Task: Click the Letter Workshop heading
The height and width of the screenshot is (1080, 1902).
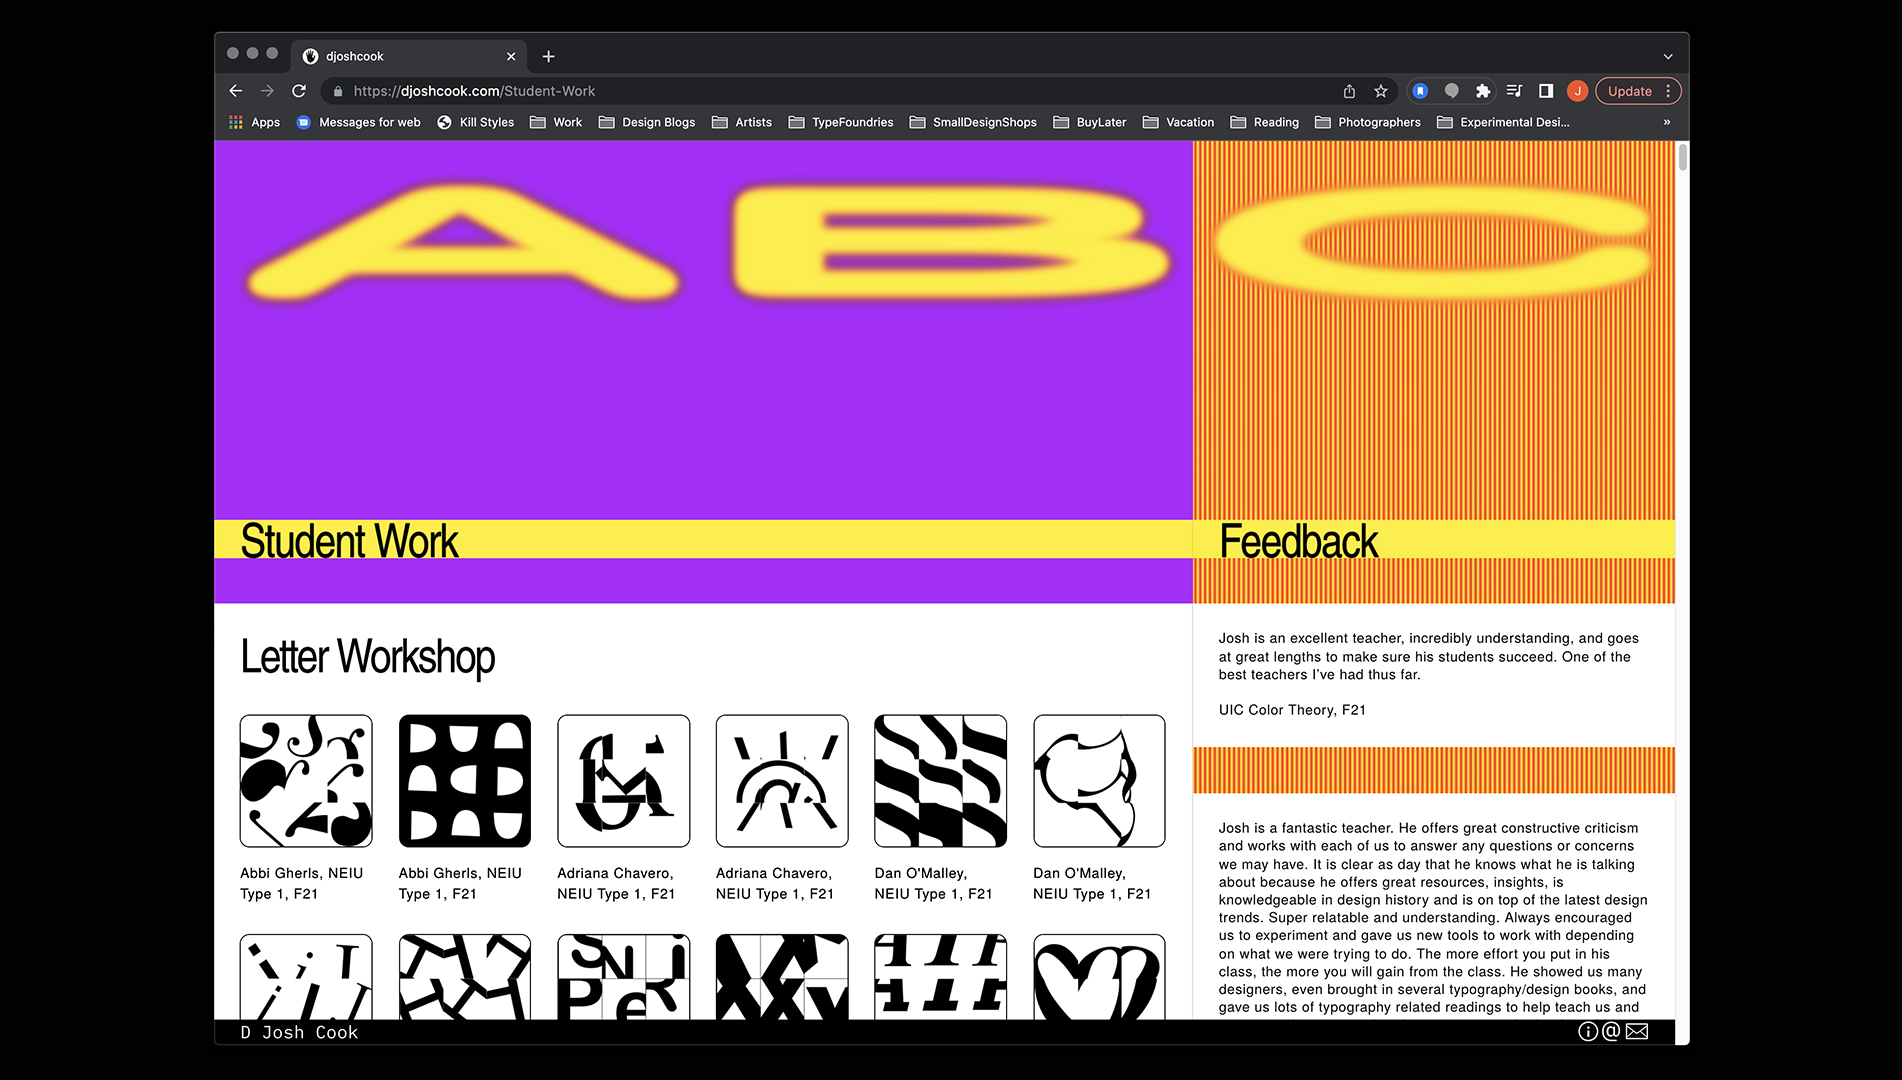Action: (x=367, y=657)
